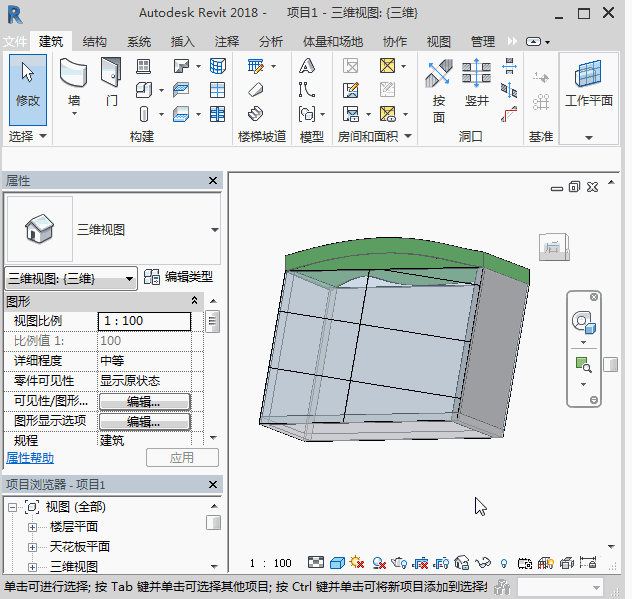Click the ViewCube home face

(x=552, y=248)
